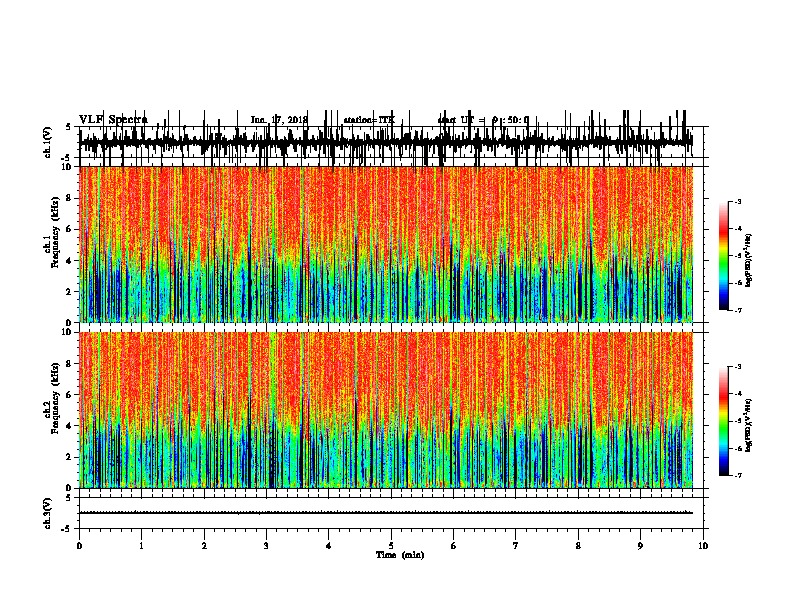
Task: Click the "Time (min)" x-axis label
Action: point(400,555)
